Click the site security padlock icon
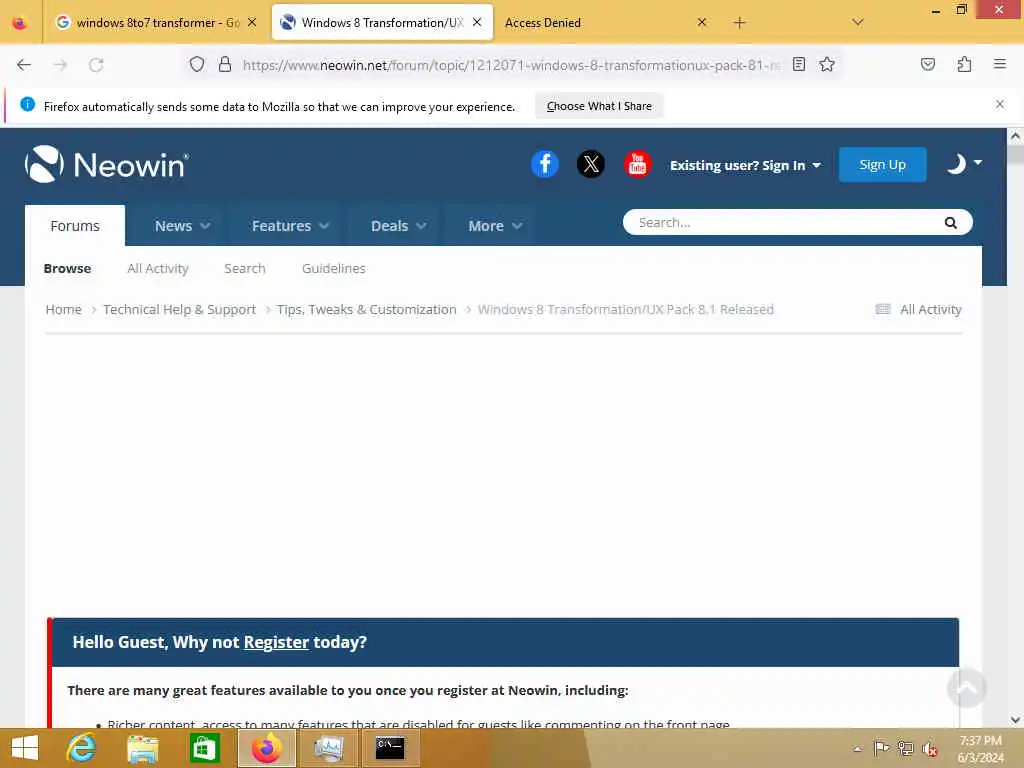The width and height of the screenshot is (1024, 768). [225, 64]
